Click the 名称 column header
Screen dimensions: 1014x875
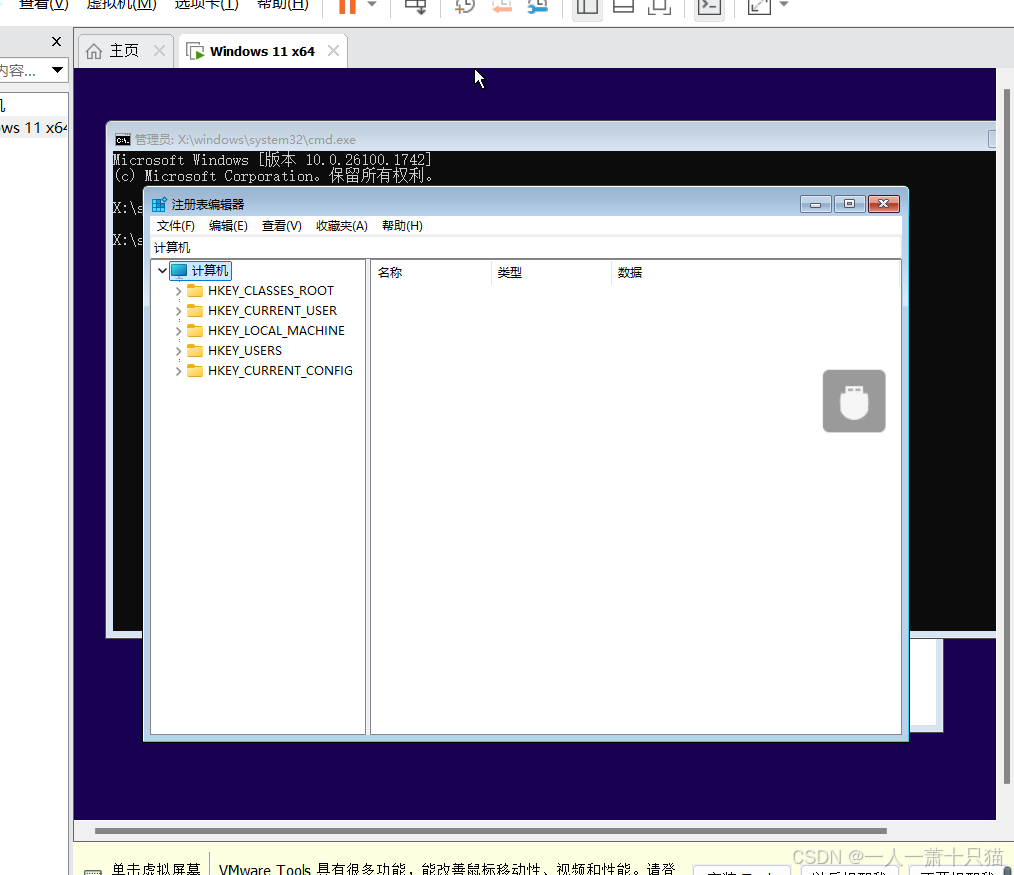431,272
